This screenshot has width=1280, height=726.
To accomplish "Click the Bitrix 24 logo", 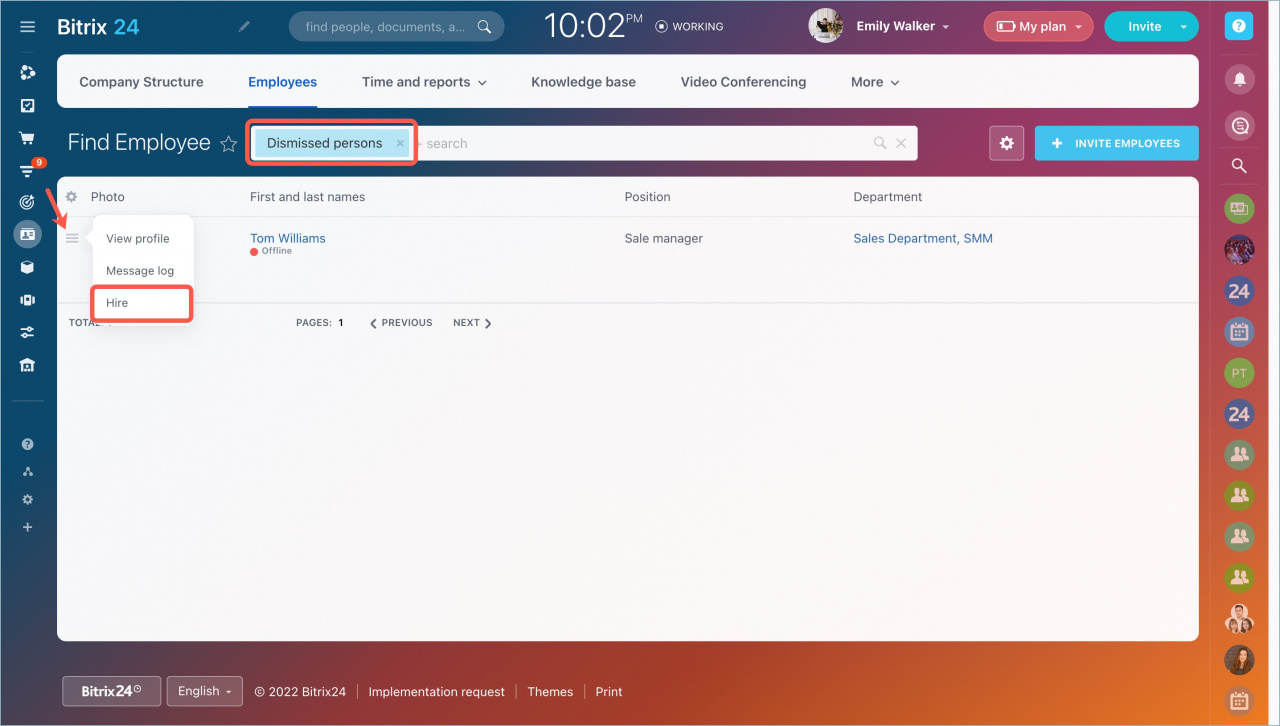I will coord(98,27).
